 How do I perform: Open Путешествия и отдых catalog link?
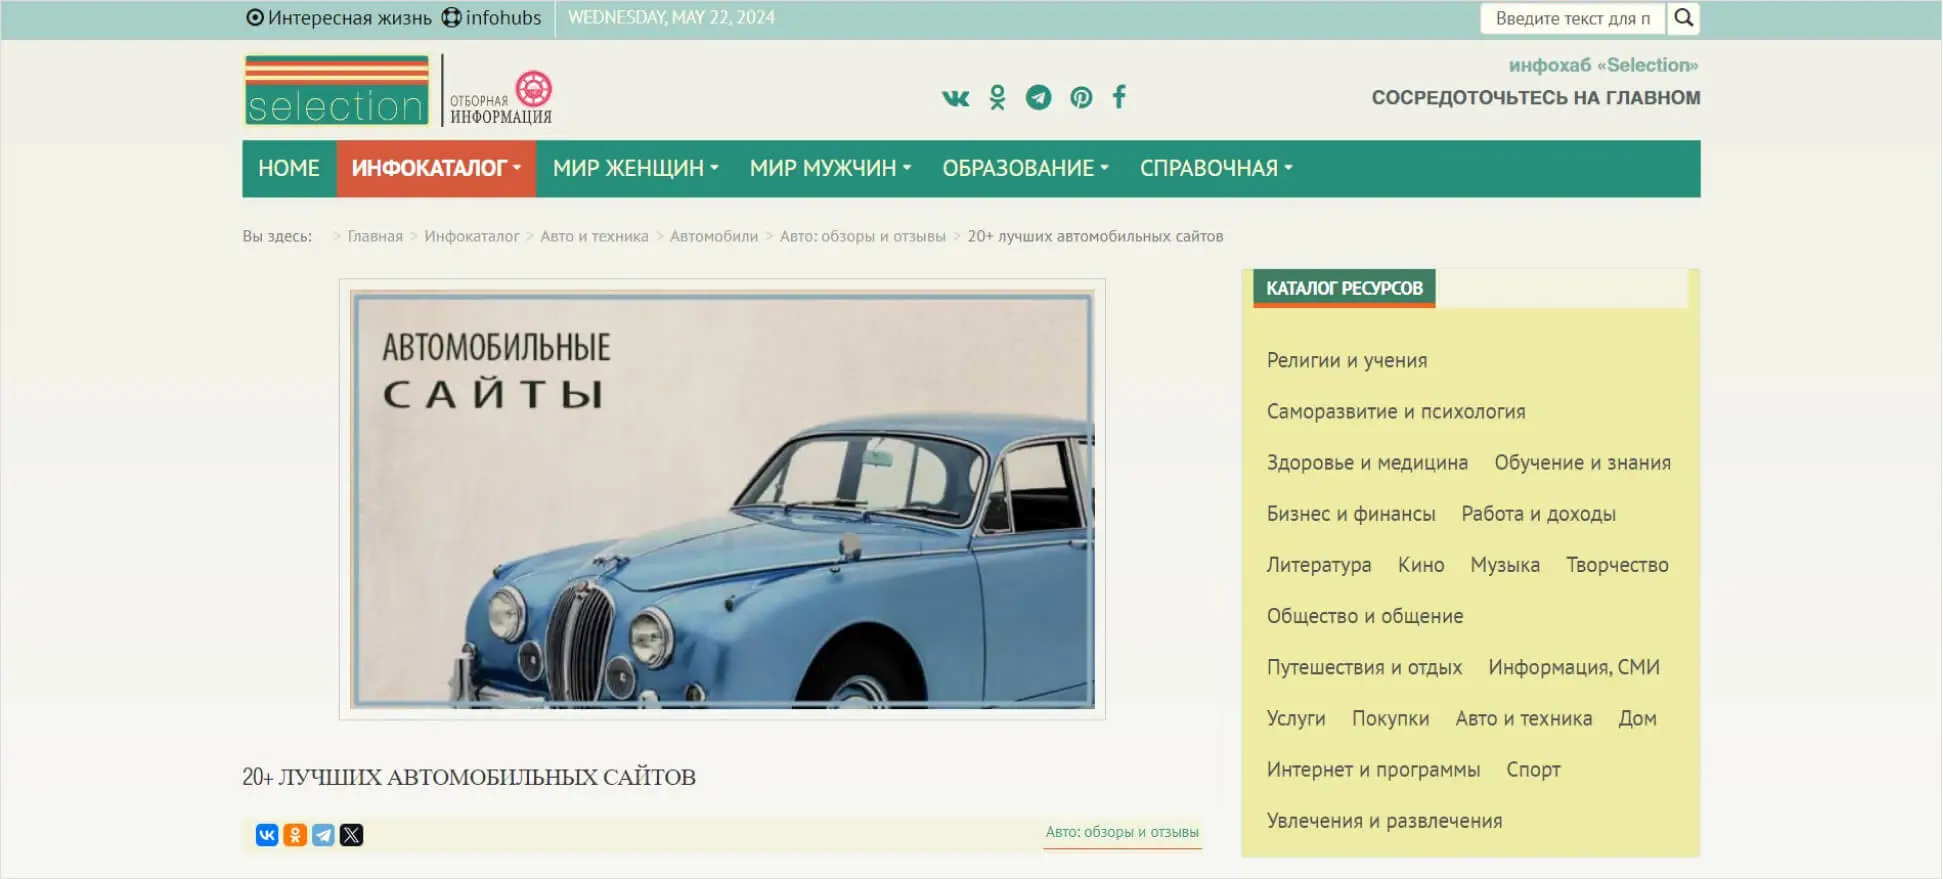click(x=1364, y=667)
